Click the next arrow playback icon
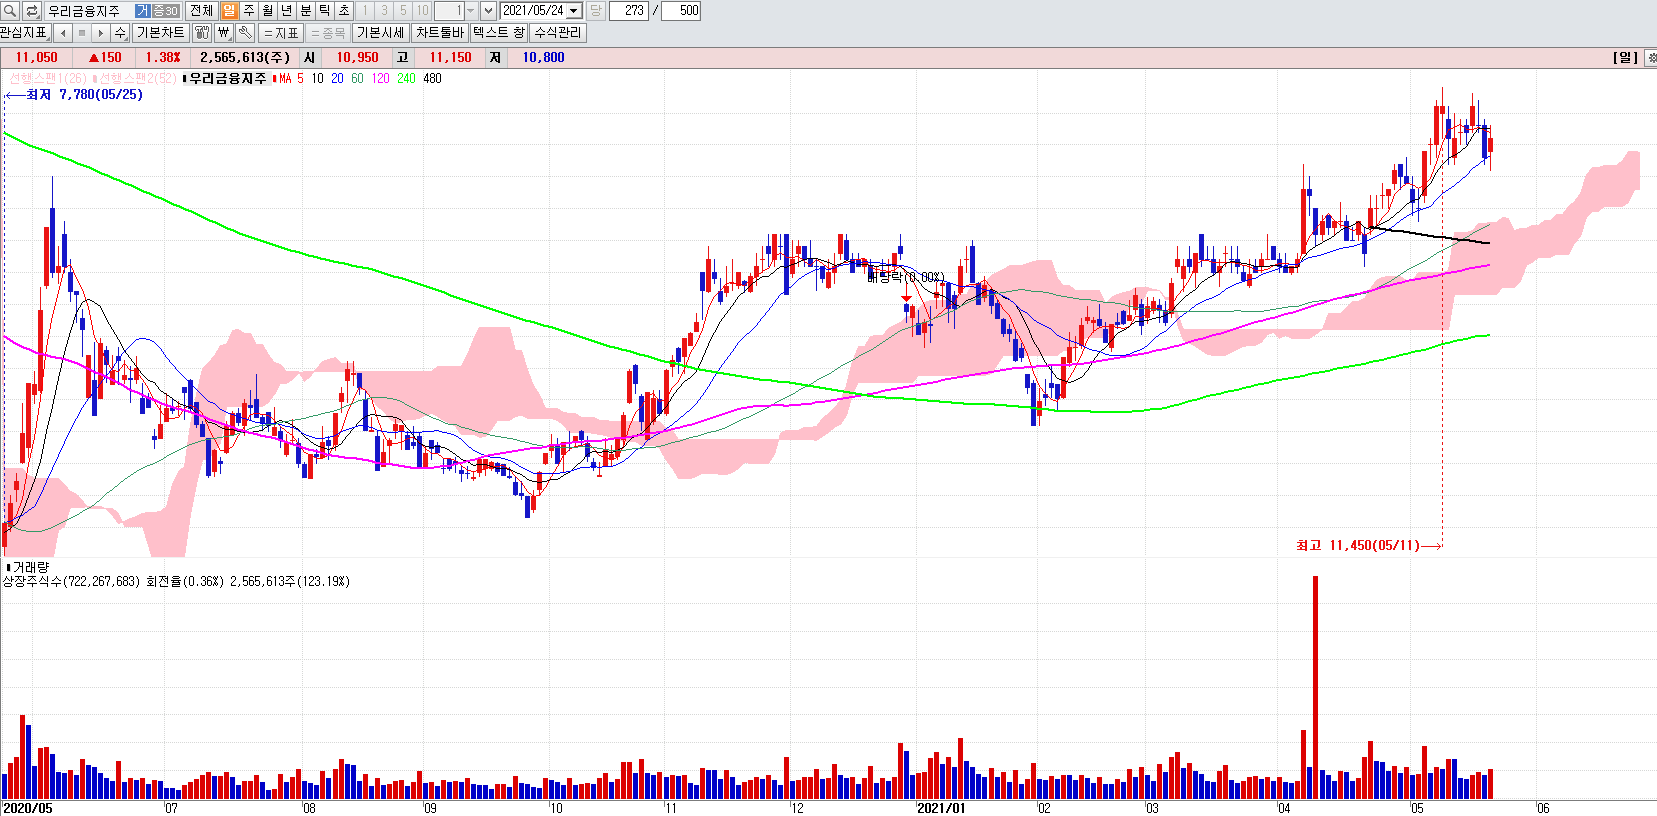 [x=101, y=32]
